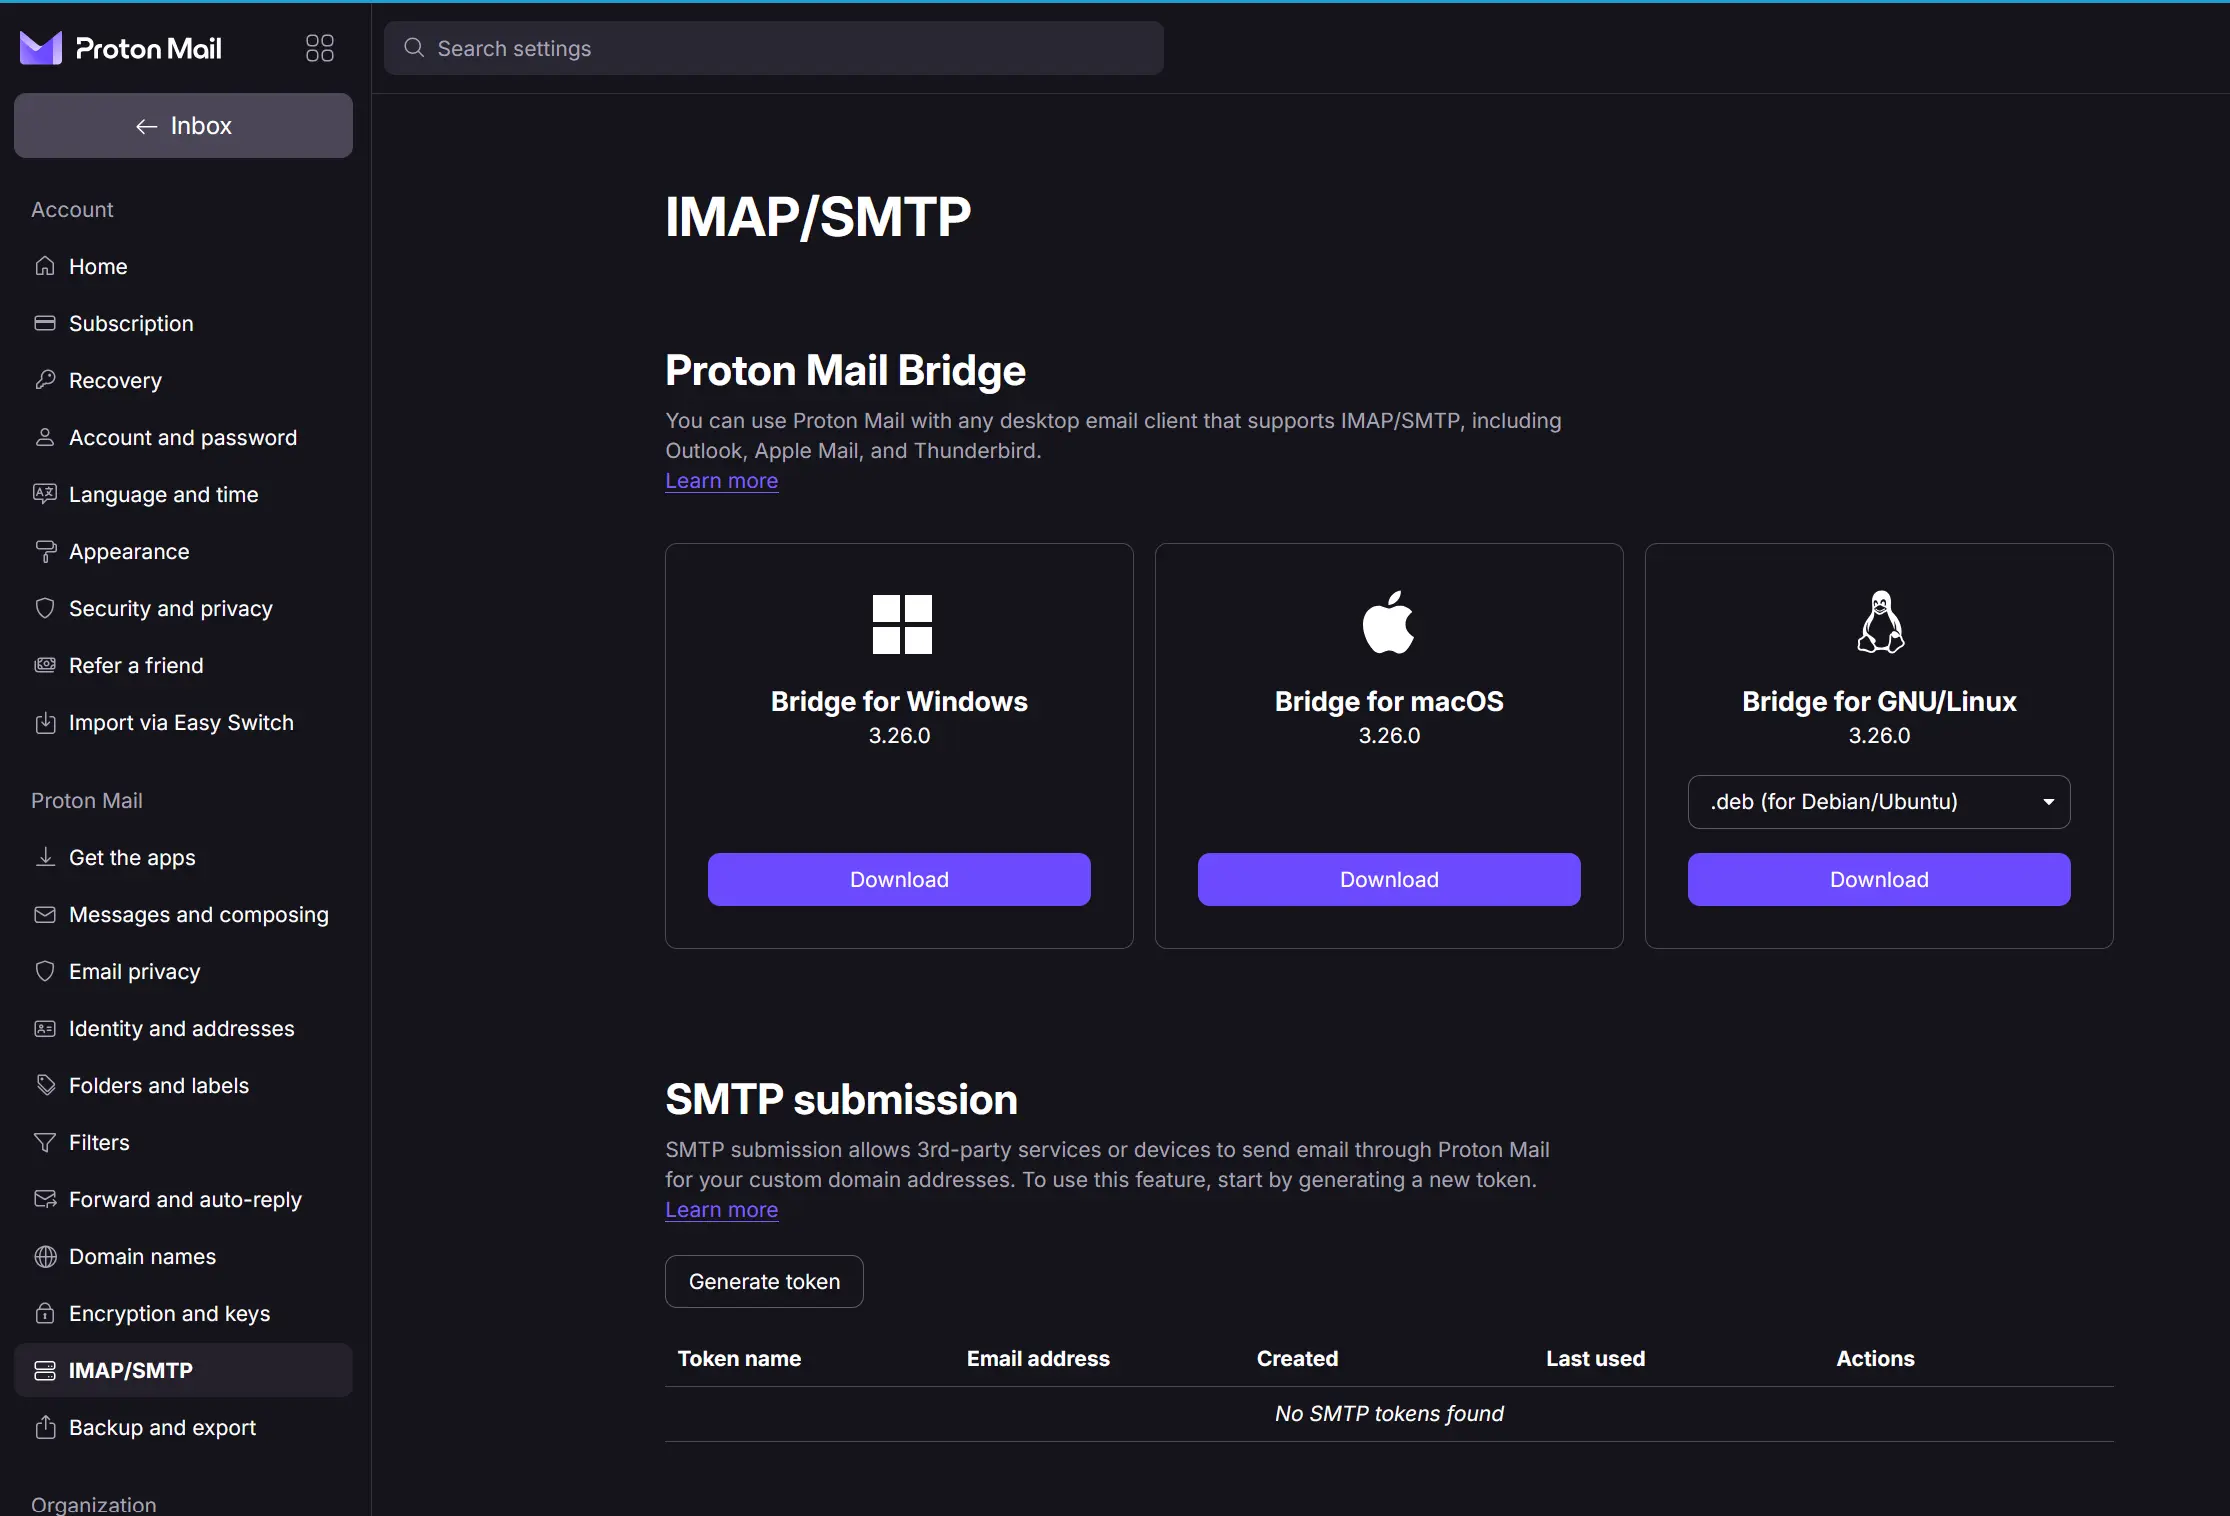Viewport: 2230px width, 1516px height.
Task: Click Generate token button
Action: tap(764, 1282)
